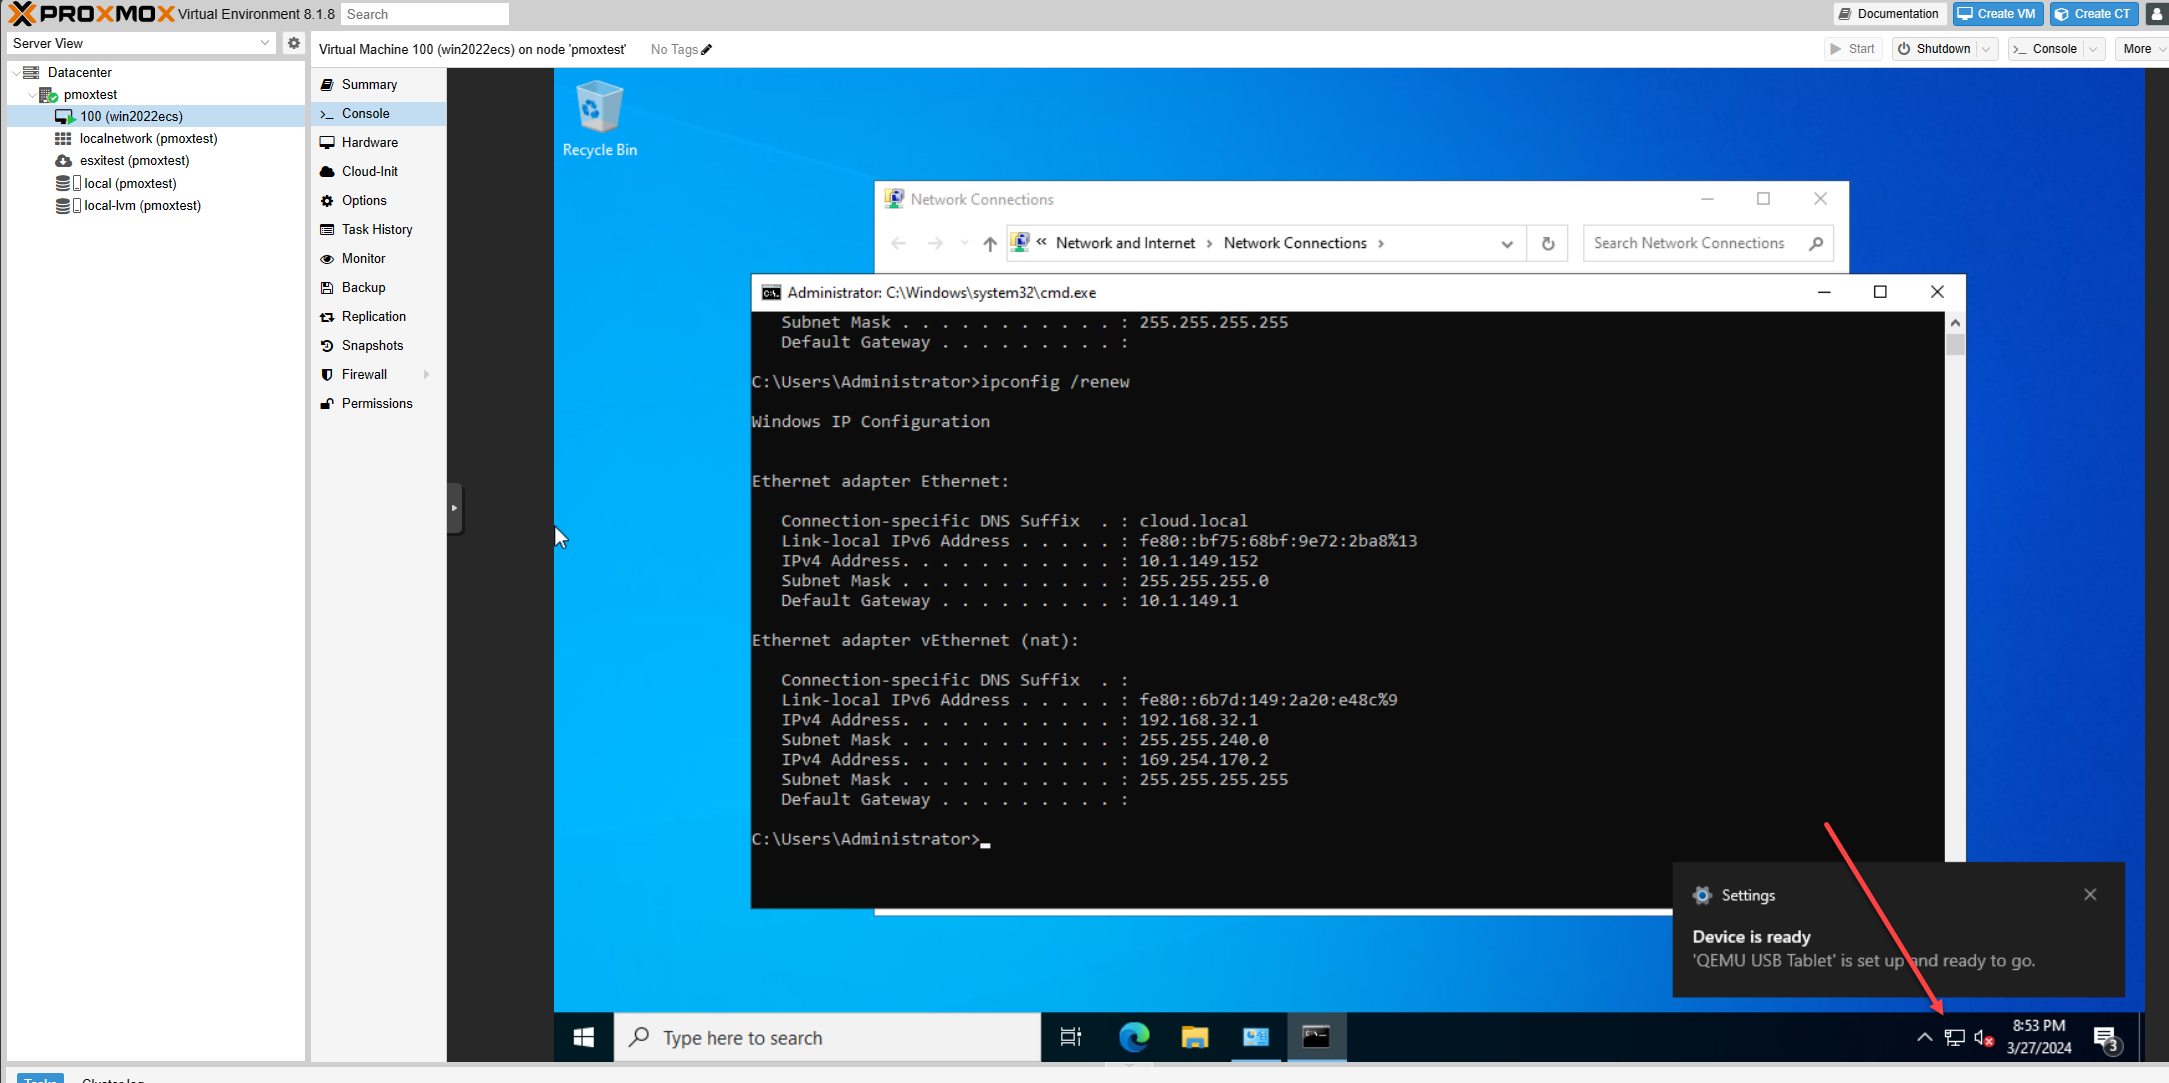Click the Task View taskbar icon
The image size is (2169, 1083).
pos(1071,1037)
